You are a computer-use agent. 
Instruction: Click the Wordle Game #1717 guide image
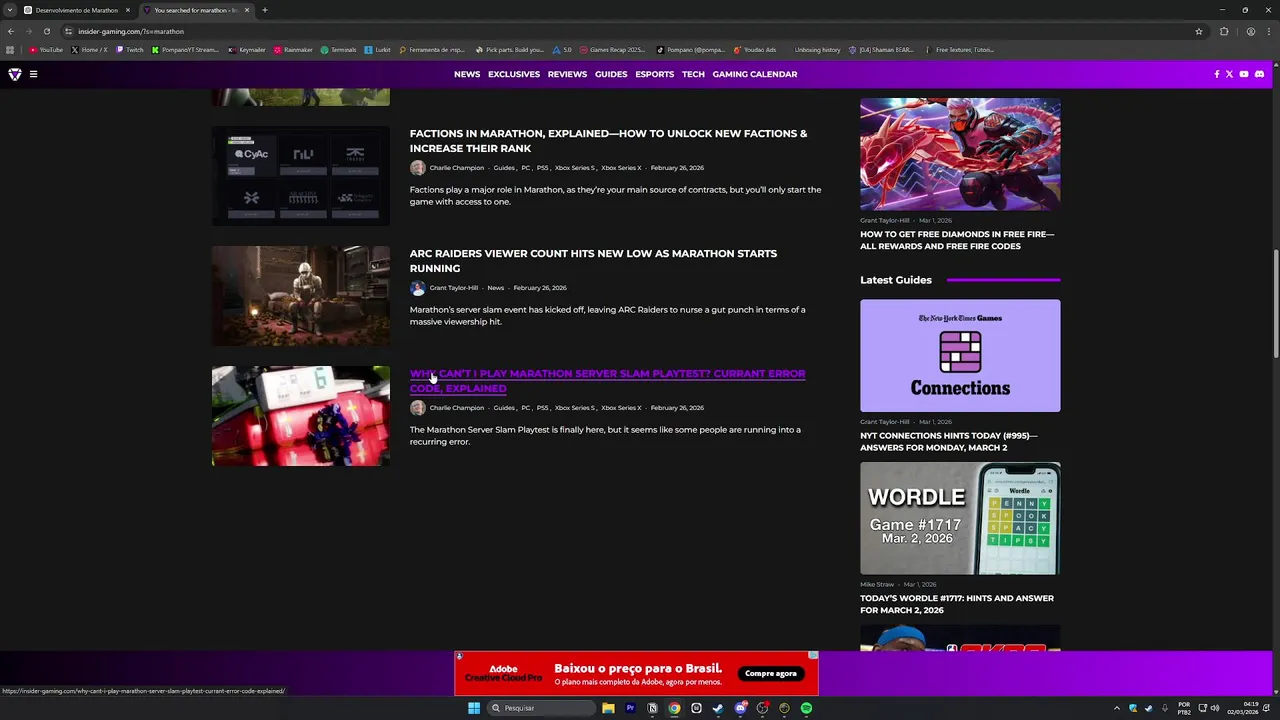(x=960, y=518)
